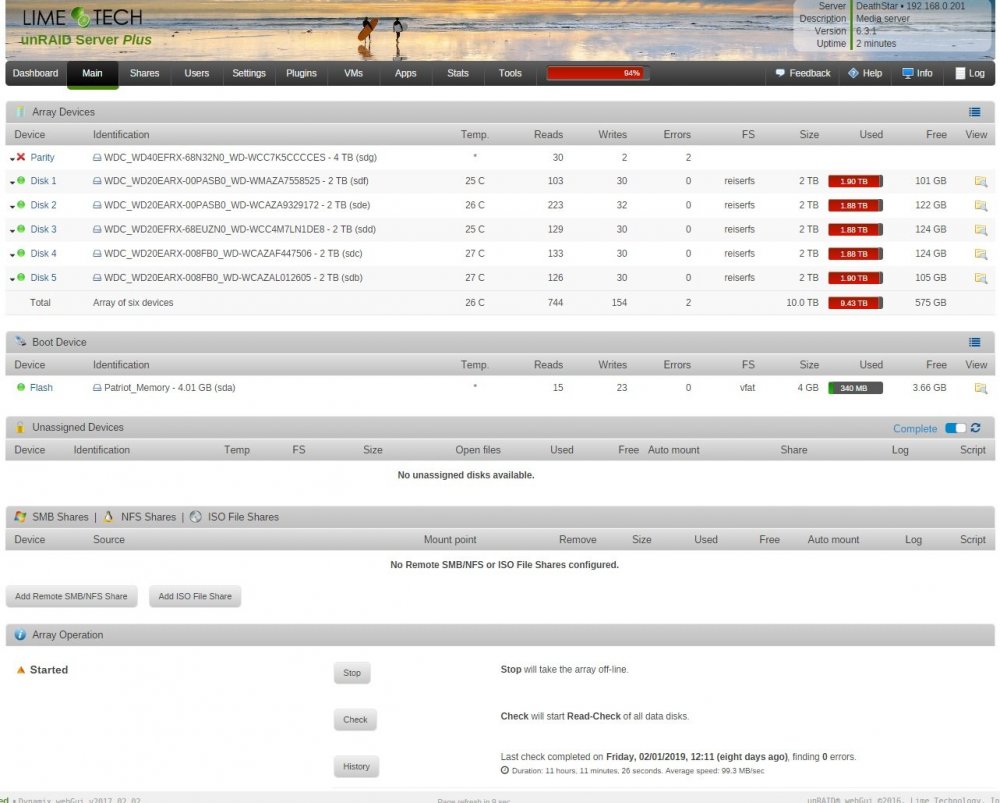Viewport: 1000px width, 803px height.
Task: Select the Apps tab
Action: 406,73
